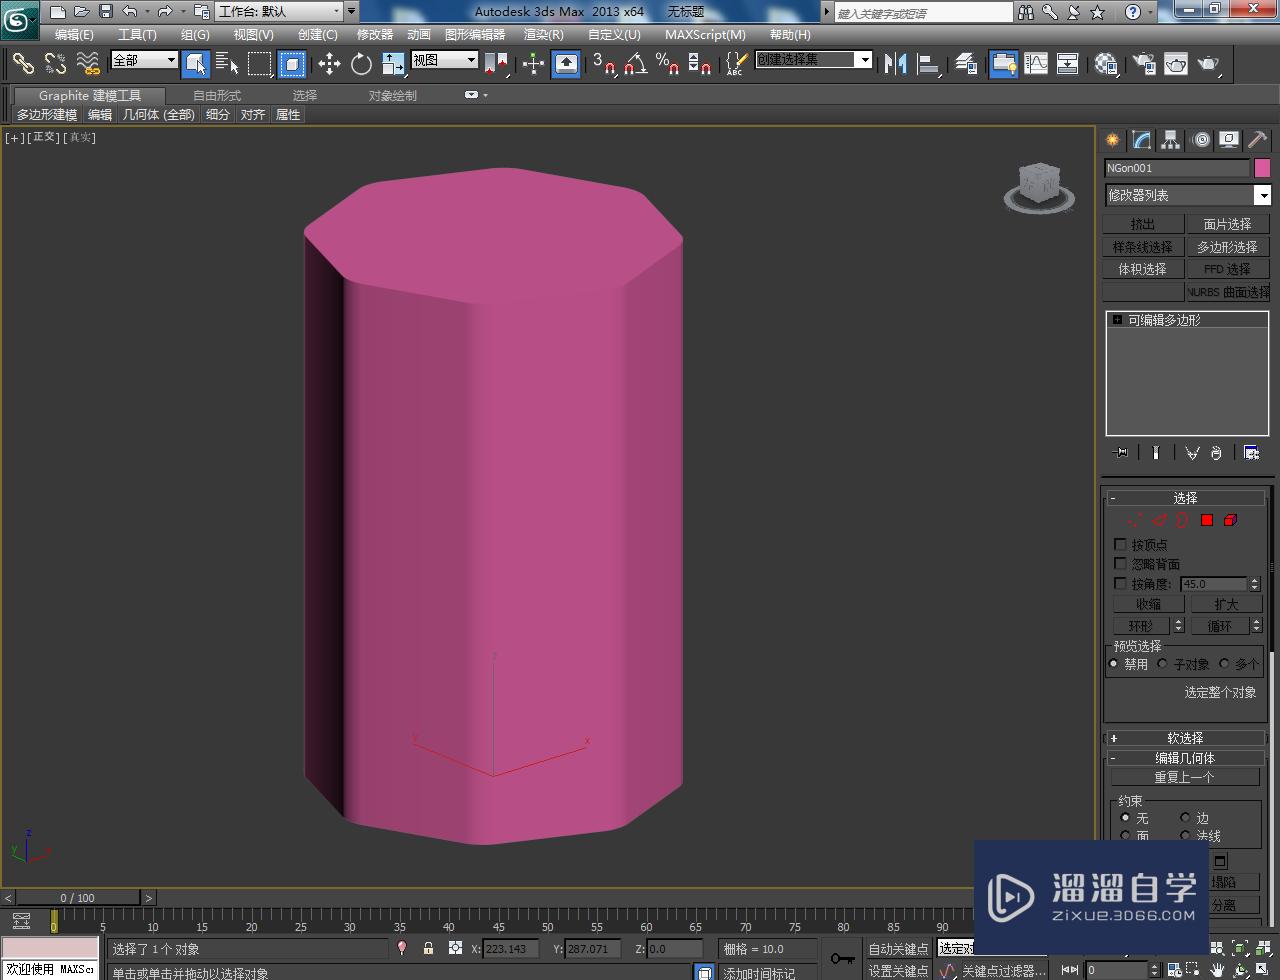The image size is (1280, 980).
Task: Select the 法线 constraint radio button
Action: pyautogui.click(x=1185, y=836)
